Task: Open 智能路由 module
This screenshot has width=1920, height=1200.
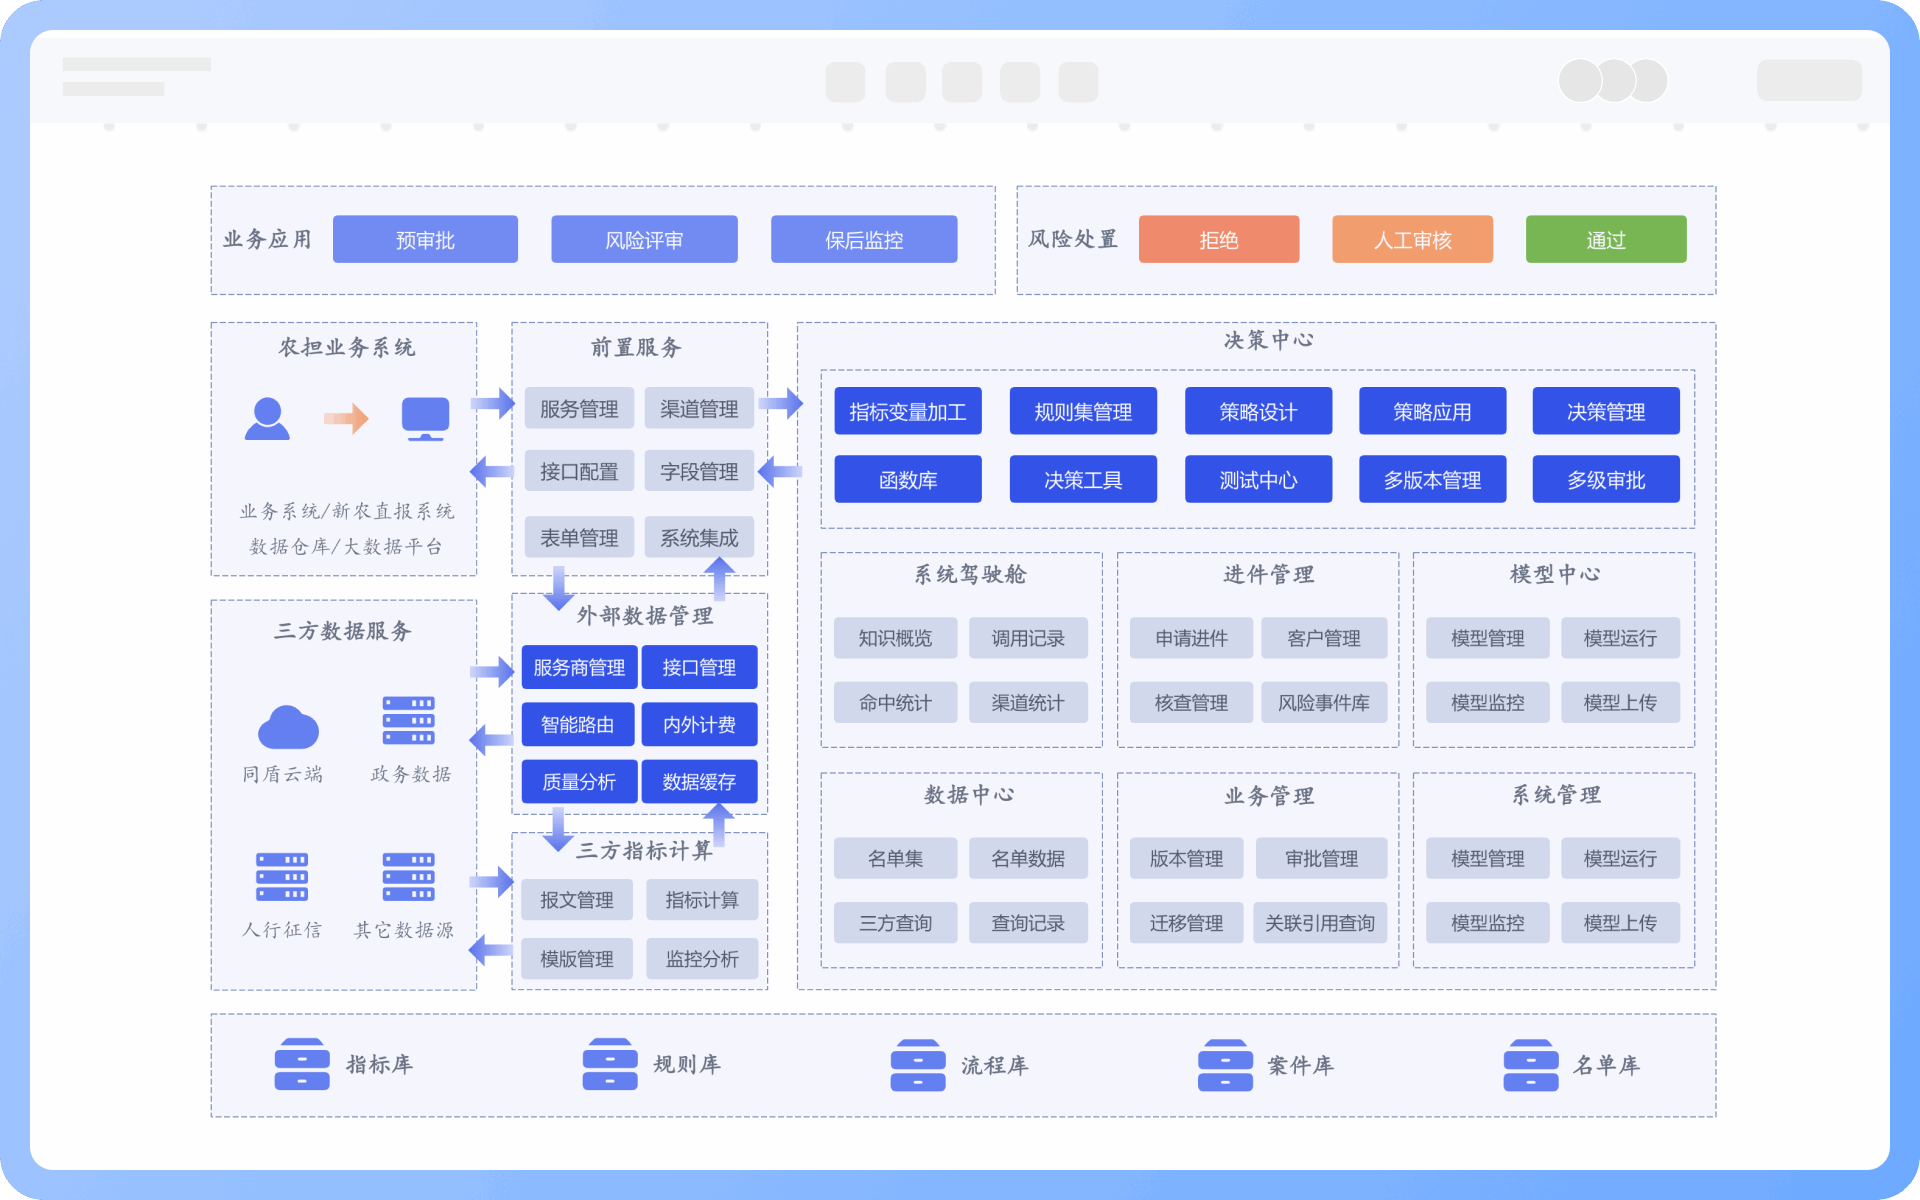Action: pos(578,724)
